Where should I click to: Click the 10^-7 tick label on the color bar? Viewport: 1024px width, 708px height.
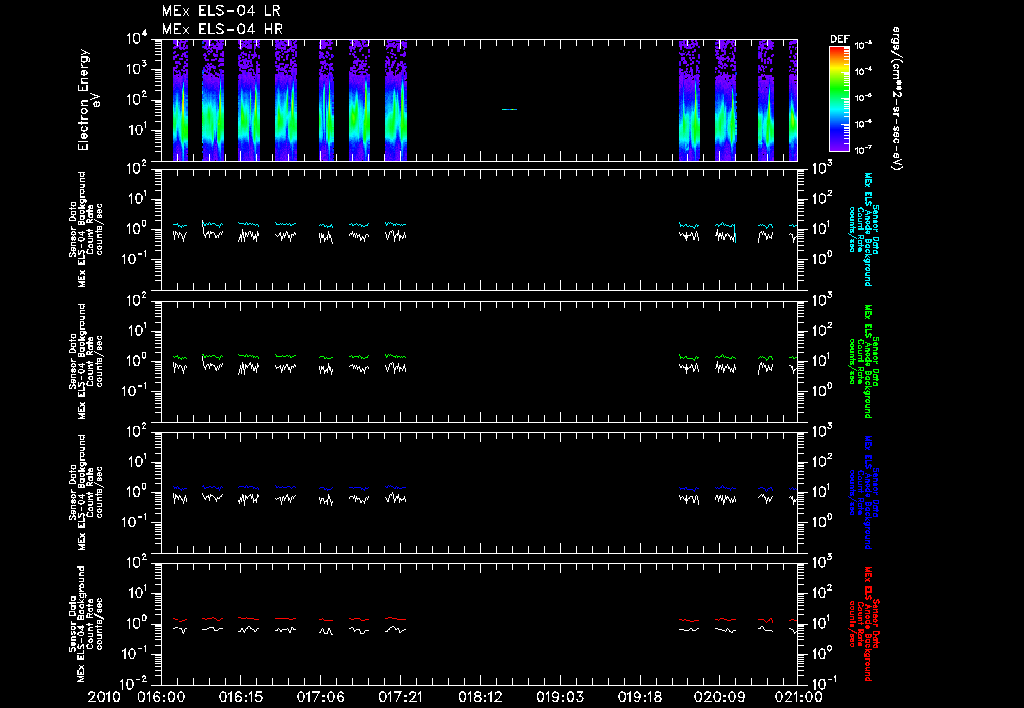click(x=863, y=150)
